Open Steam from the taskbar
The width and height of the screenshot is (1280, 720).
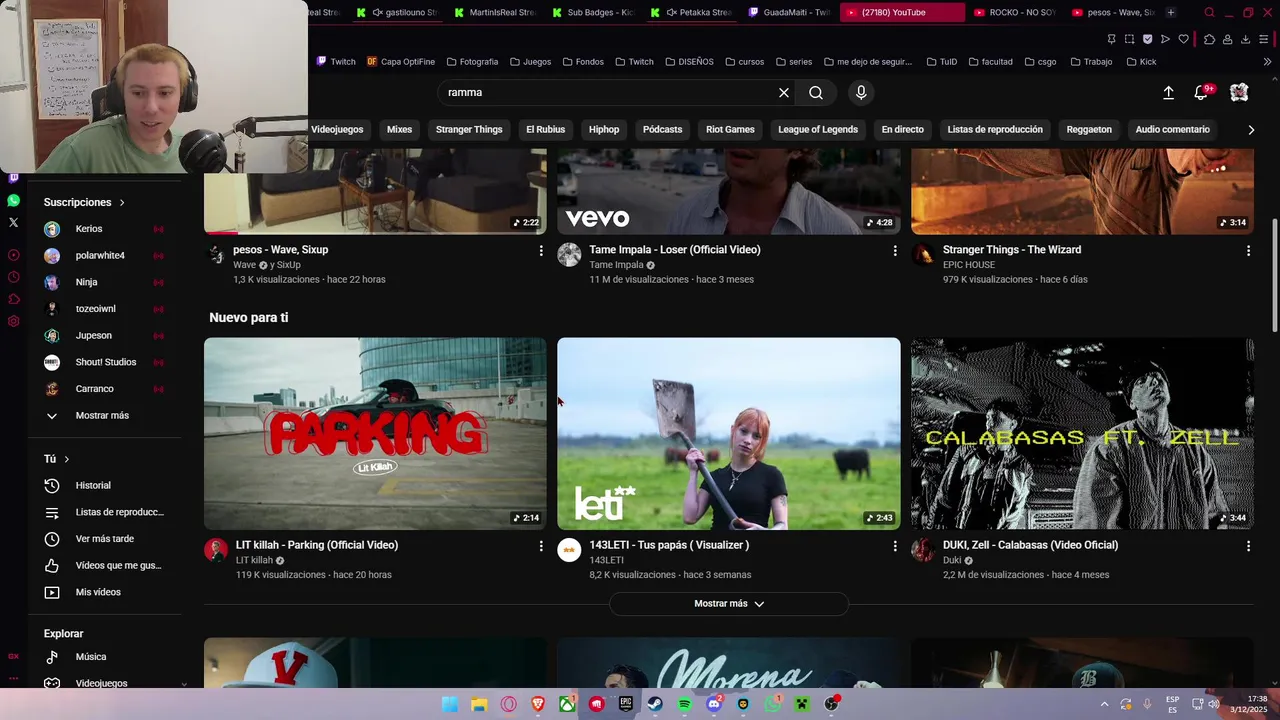pos(655,704)
